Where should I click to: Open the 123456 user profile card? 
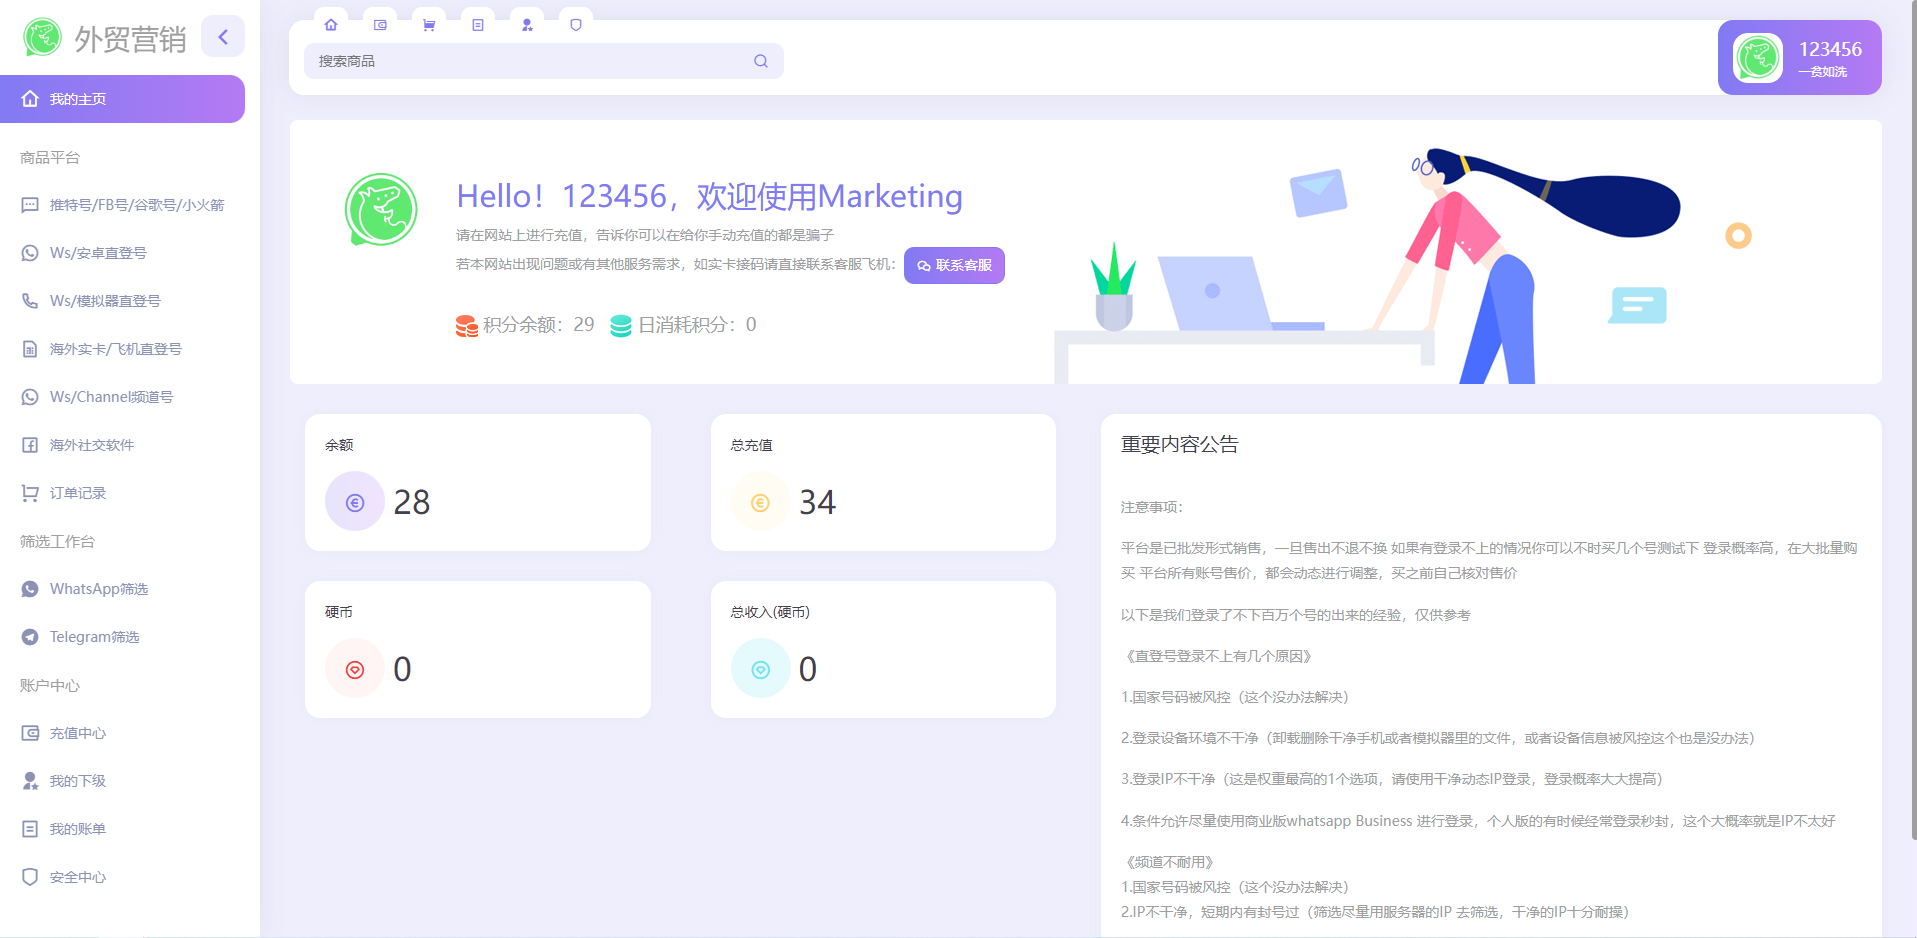(1799, 58)
